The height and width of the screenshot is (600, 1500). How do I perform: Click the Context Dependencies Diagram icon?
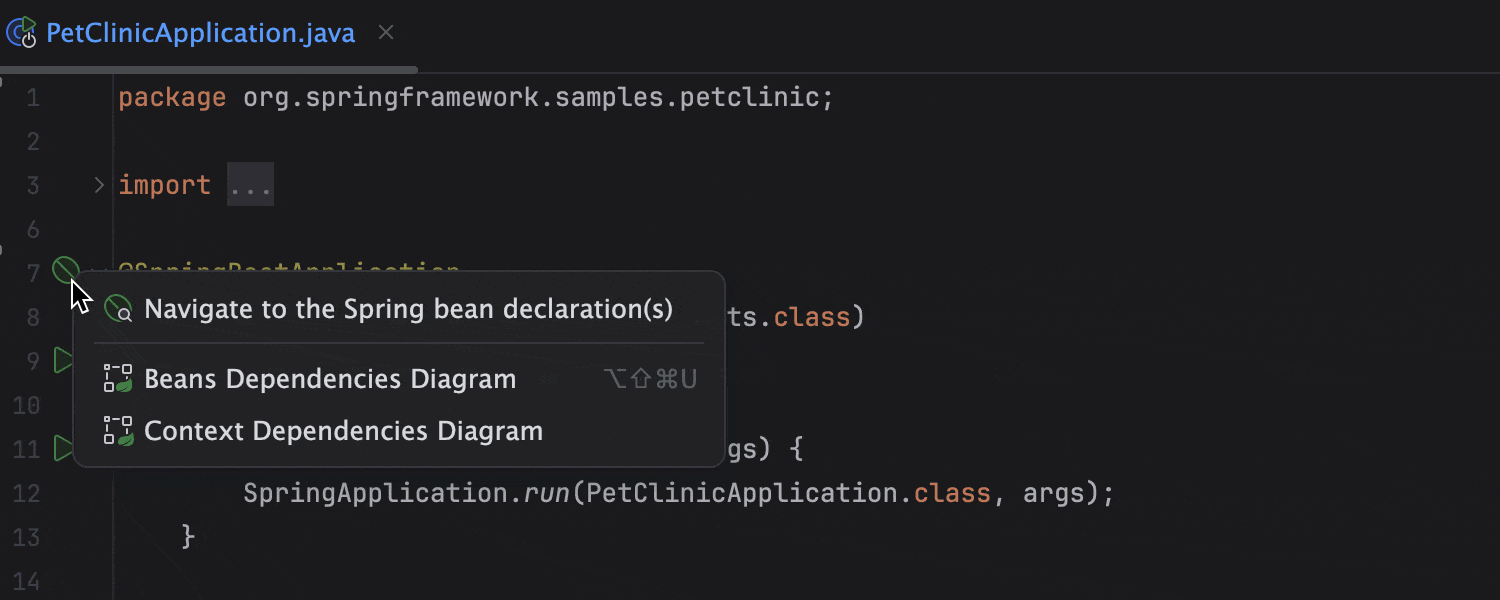click(x=119, y=431)
